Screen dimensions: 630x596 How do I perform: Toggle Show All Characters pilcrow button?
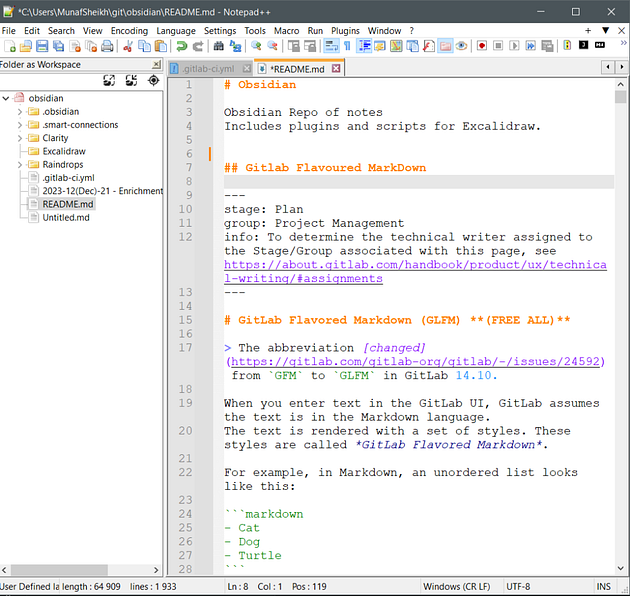[348, 46]
